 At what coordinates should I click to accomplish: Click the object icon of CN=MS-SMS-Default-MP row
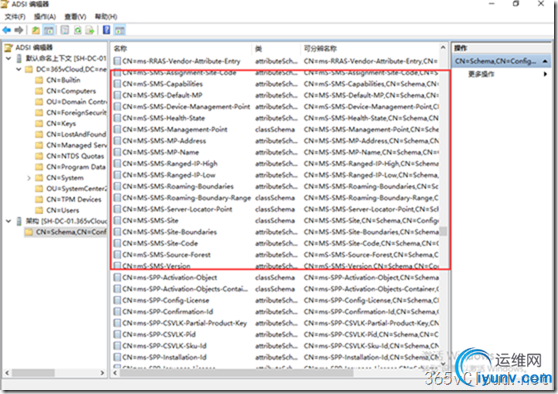click(117, 95)
